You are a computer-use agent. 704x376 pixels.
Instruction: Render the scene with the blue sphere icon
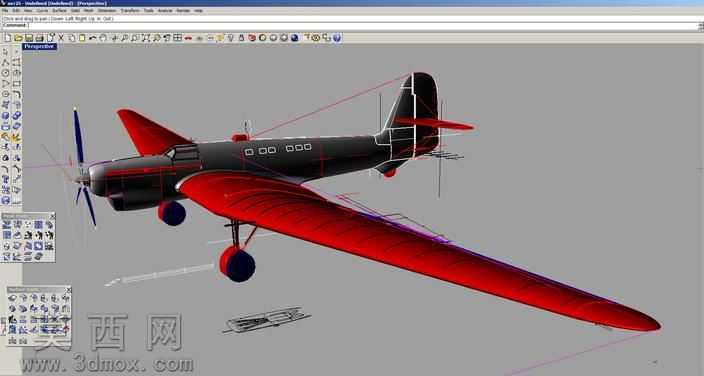click(295, 38)
